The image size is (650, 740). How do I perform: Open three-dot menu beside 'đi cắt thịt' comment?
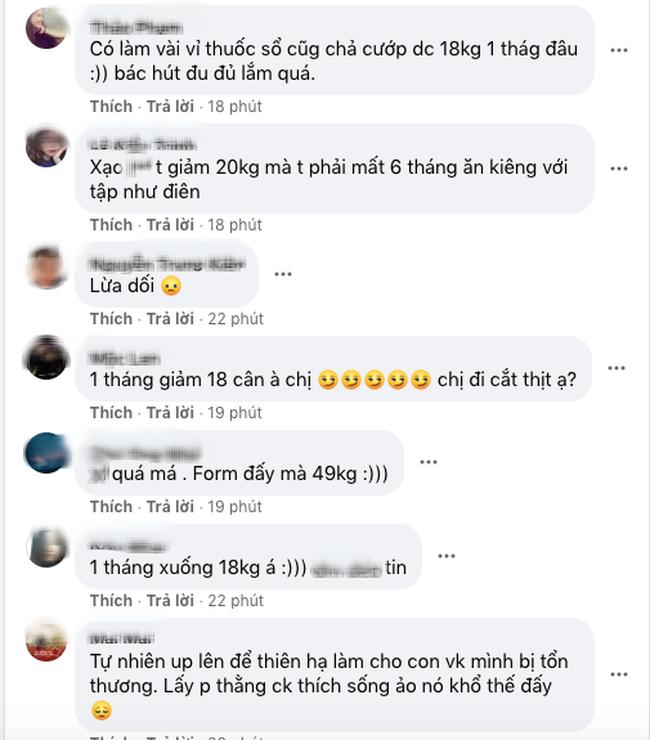pos(616,368)
